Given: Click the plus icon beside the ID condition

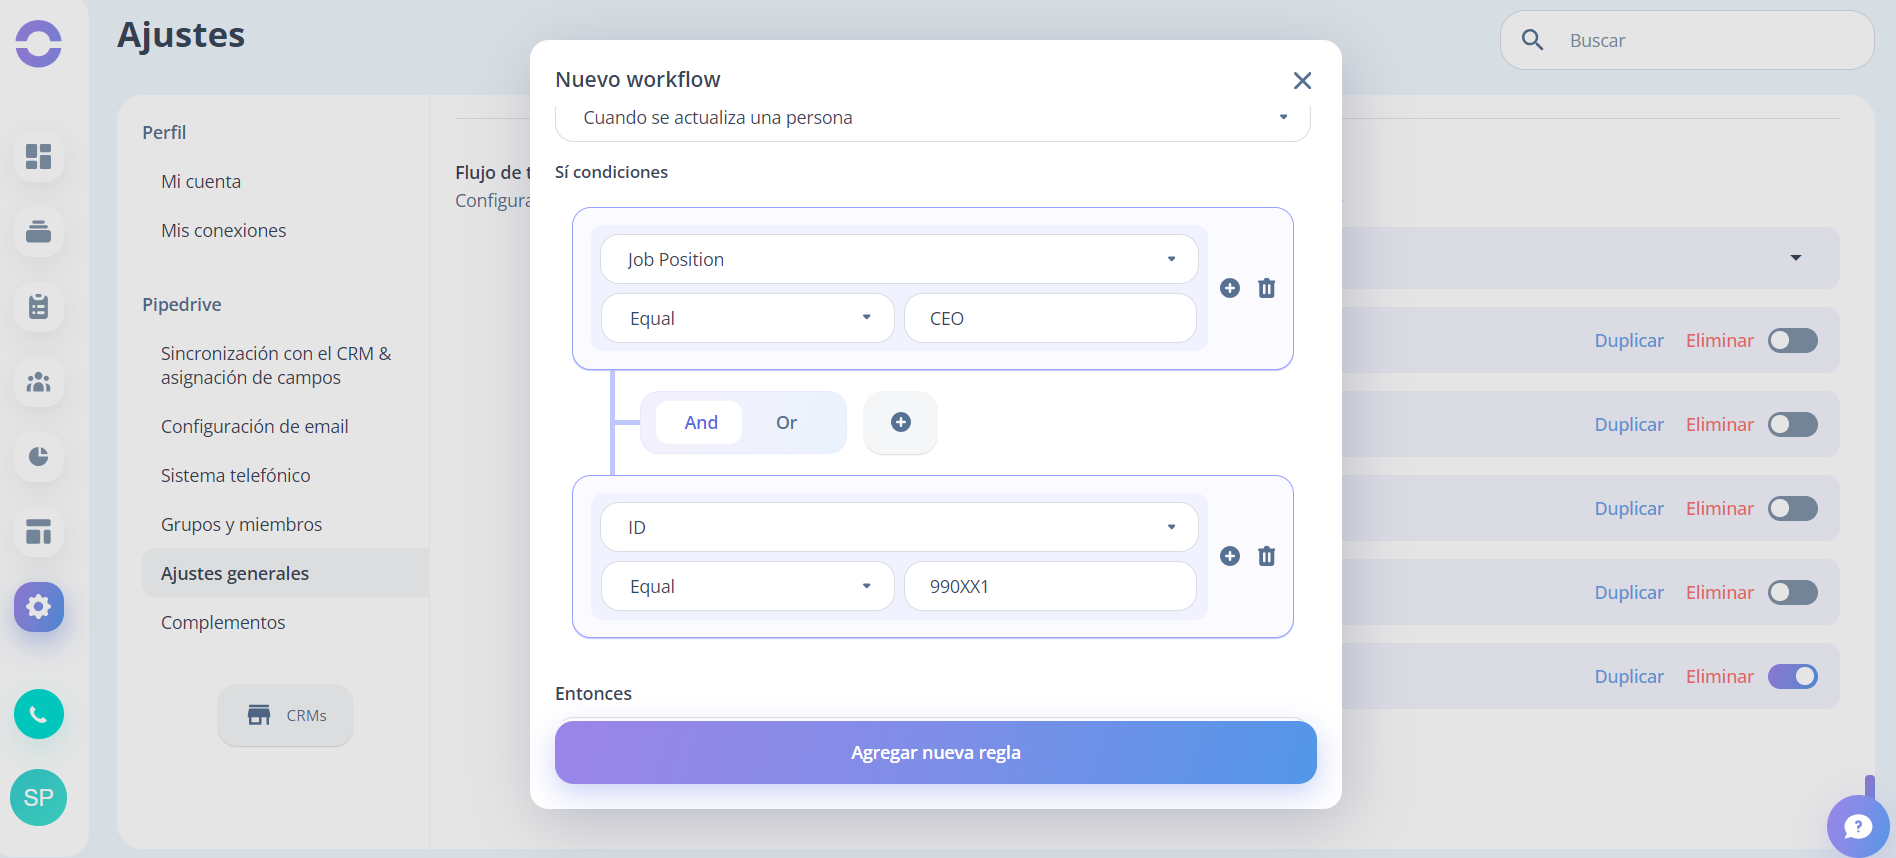Looking at the screenshot, I should 1230,556.
